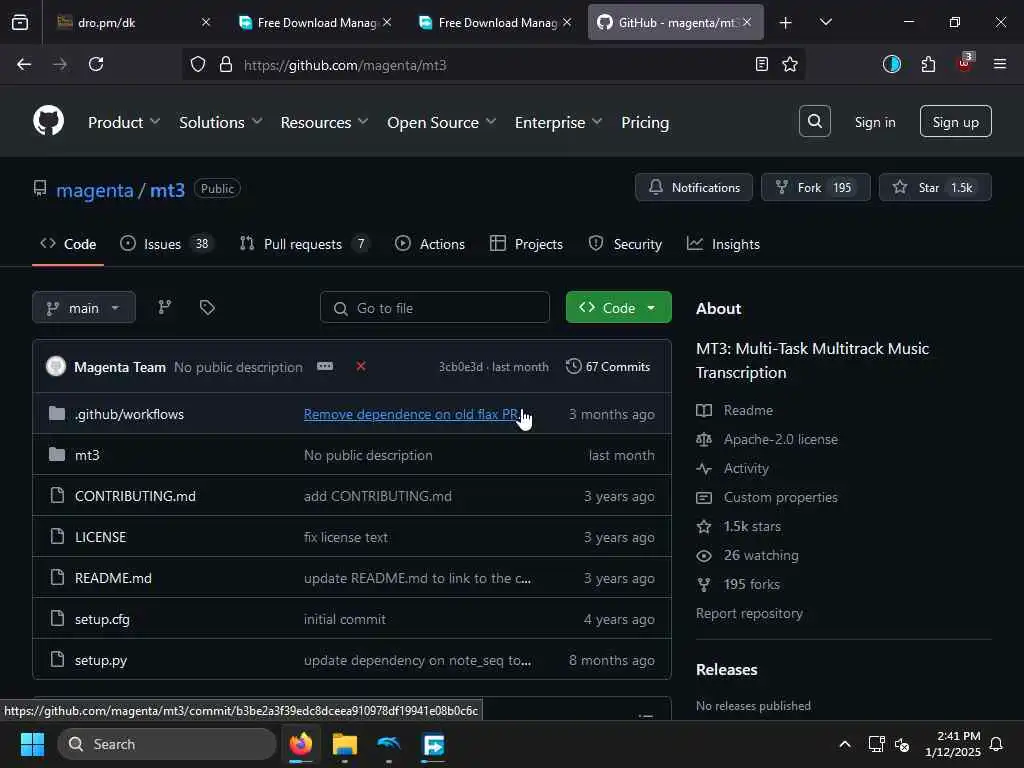Viewport: 1024px width, 768px height.
Task: Click the uBlock extension icon with badge
Action: 965,63
